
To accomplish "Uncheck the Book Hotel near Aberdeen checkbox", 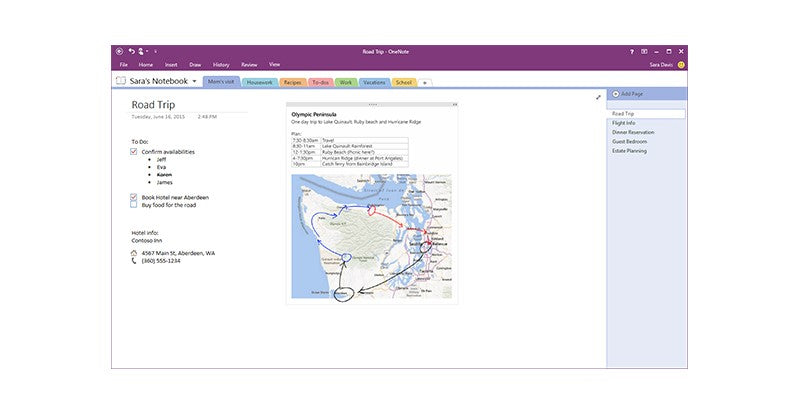I will [134, 197].
